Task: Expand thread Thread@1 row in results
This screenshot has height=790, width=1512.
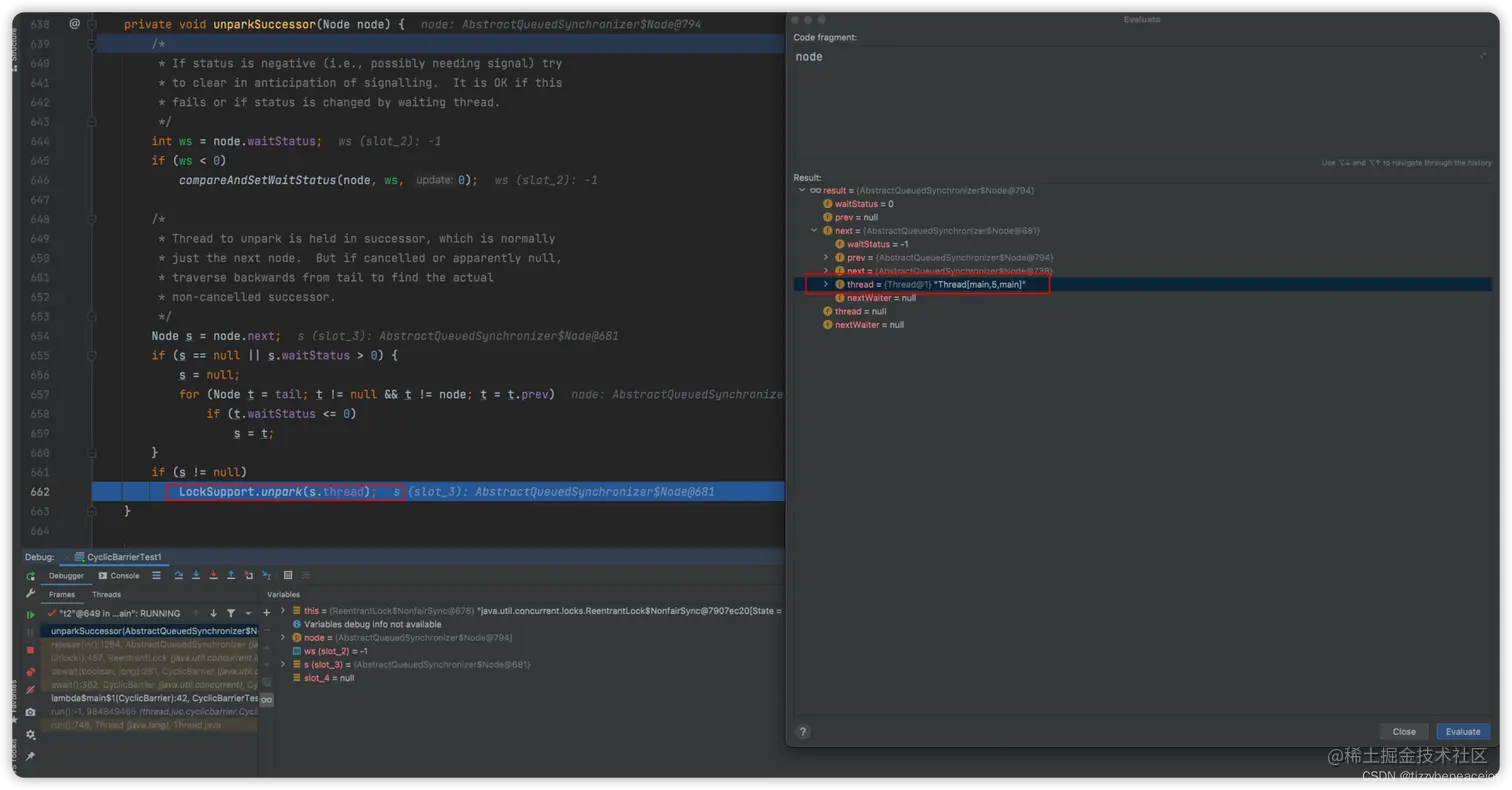Action: (x=826, y=285)
